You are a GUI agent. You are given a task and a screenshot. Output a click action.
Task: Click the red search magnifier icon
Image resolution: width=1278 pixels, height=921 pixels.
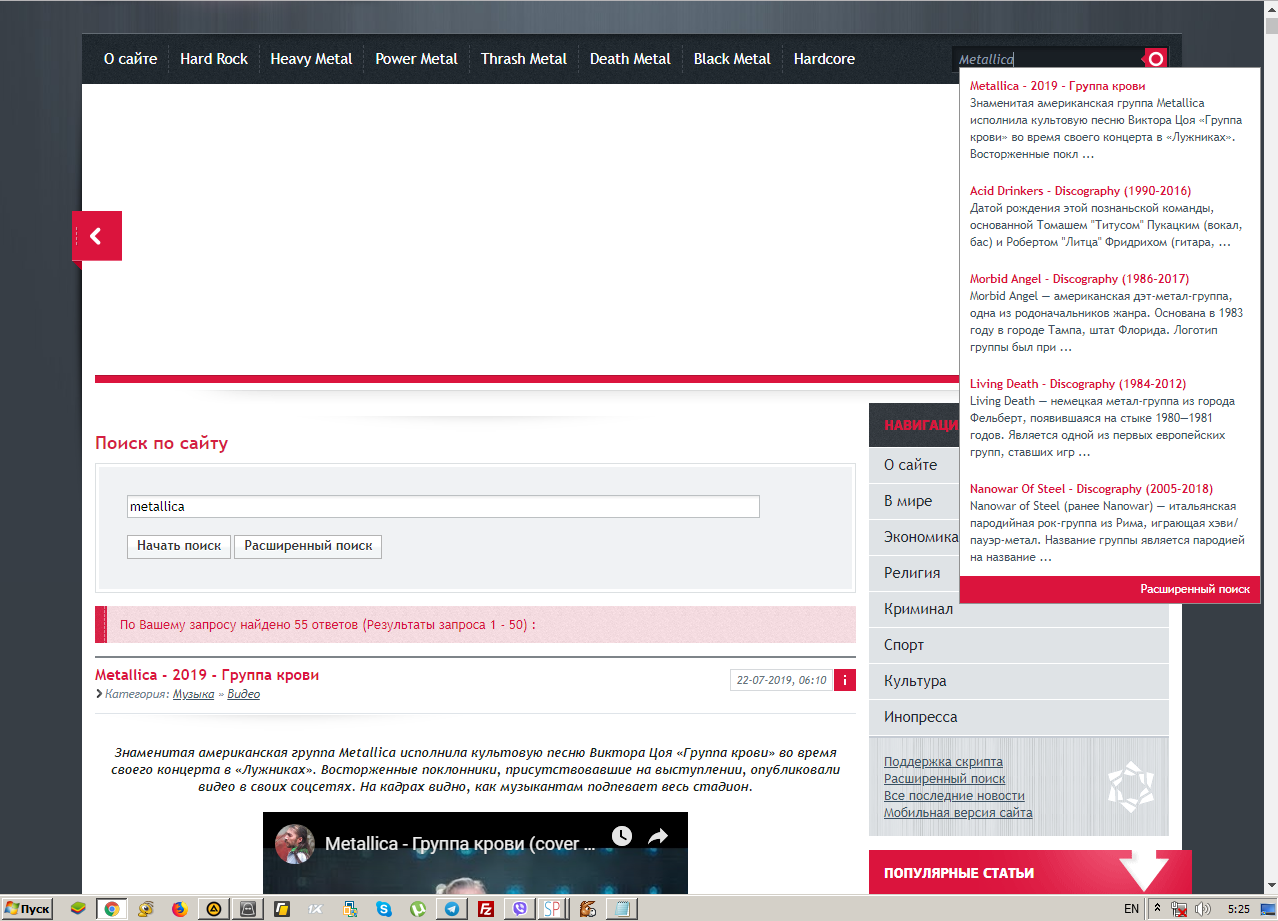pos(1155,59)
